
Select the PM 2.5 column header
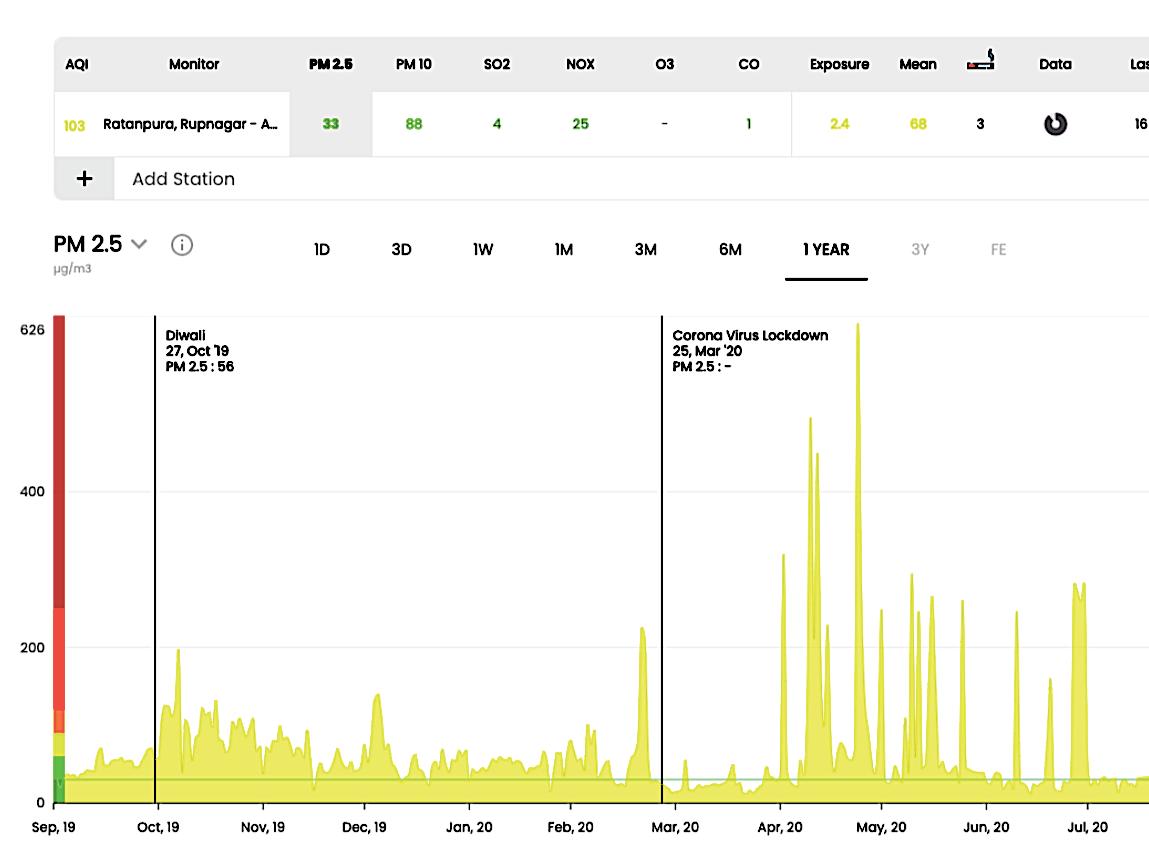click(330, 64)
